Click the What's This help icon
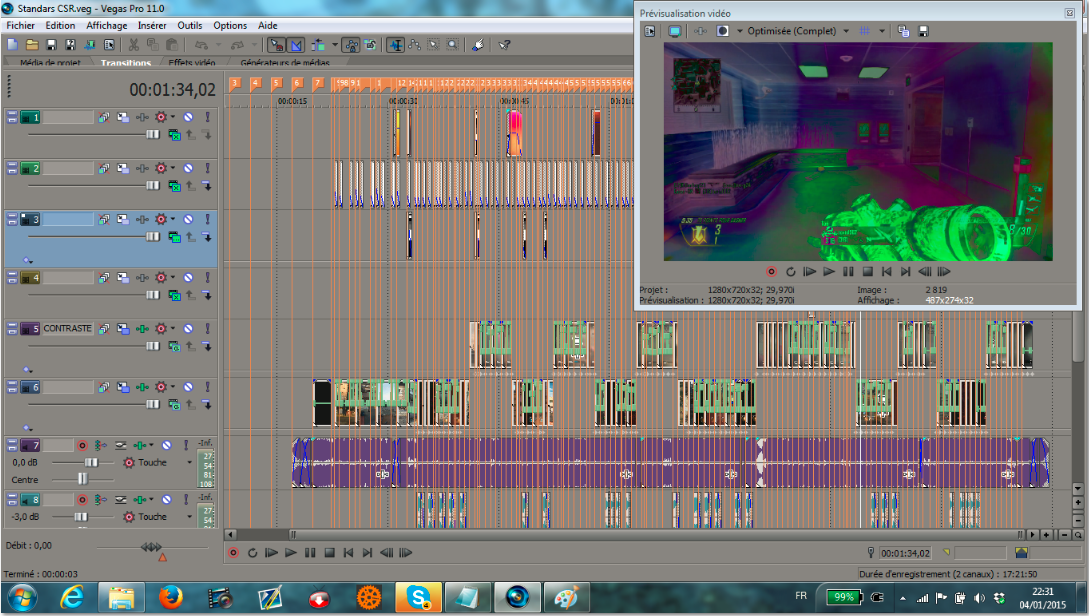This screenshot has height=616, width=1089. click(x=505, y=44)
